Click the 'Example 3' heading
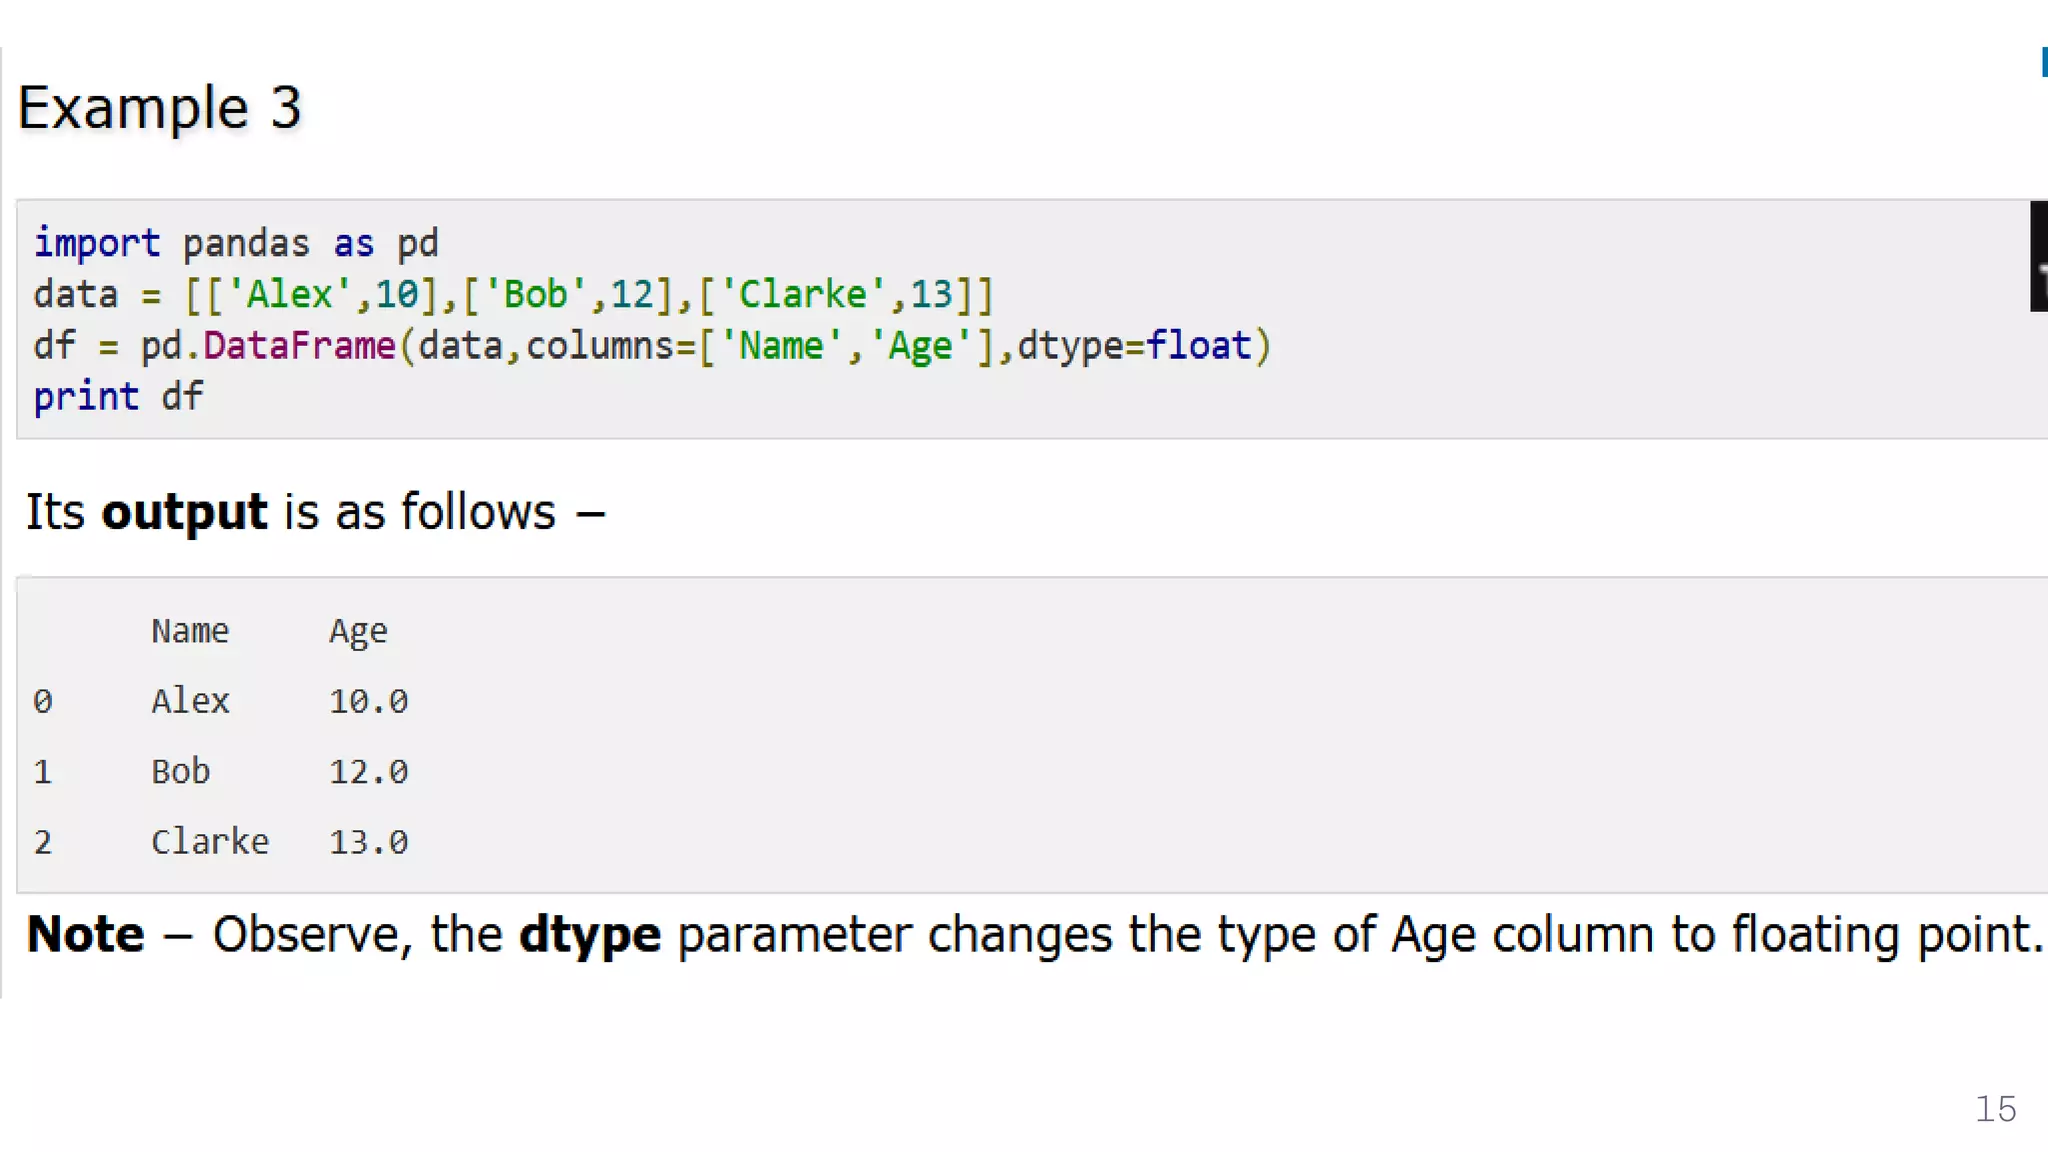This screenshot has height=1152, width=2048. point(160,108)
